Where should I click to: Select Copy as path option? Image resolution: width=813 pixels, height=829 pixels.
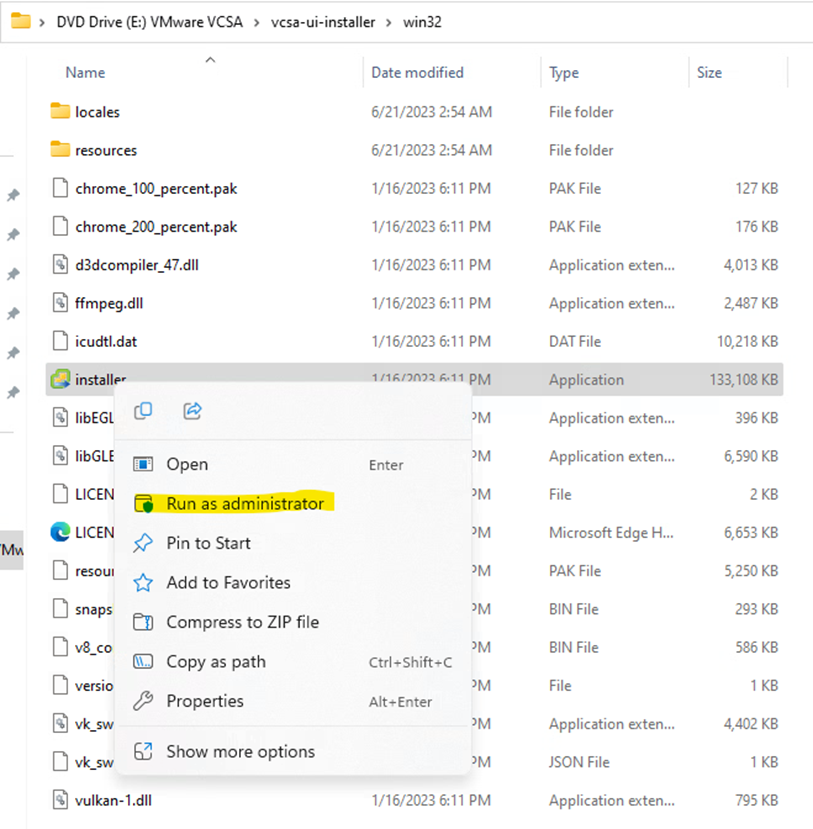(214, 662)
